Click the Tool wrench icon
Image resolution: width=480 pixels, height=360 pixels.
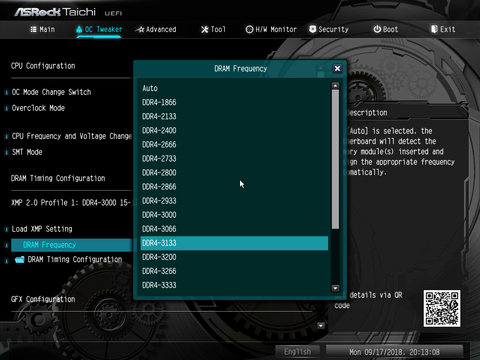205,30
